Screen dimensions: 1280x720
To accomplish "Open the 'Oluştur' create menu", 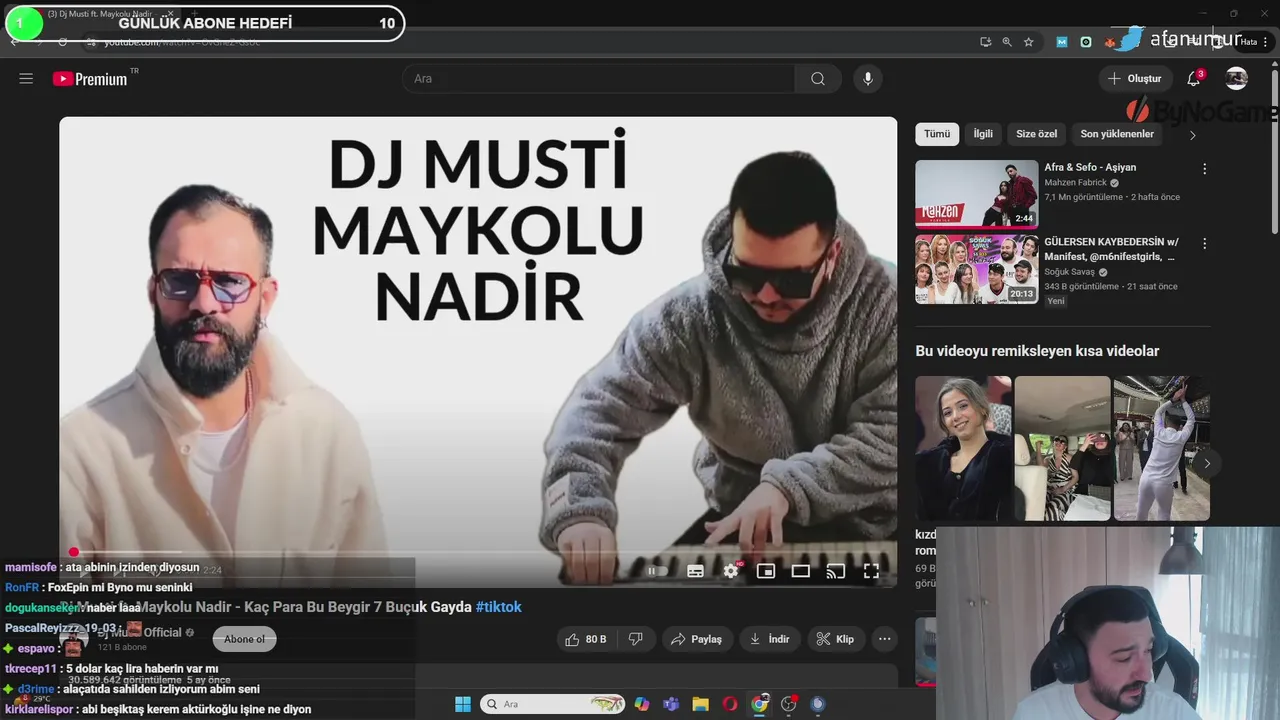I will click(1135, 79).
